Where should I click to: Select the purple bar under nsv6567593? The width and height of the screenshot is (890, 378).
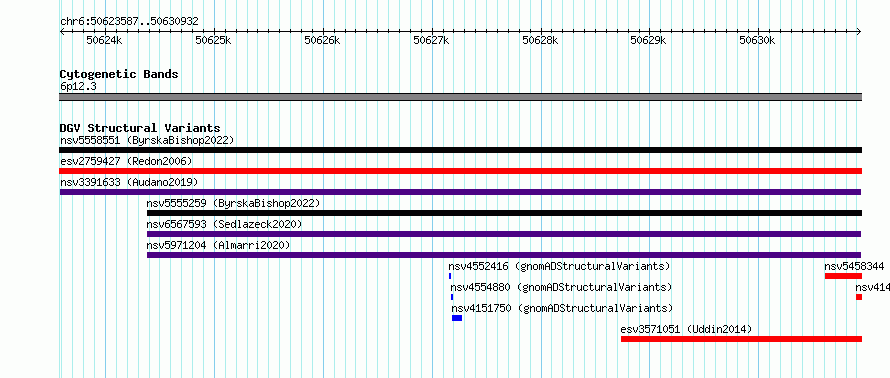click(x=504, y=234)
